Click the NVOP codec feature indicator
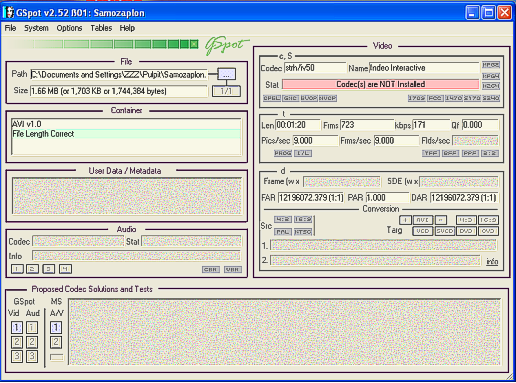Viewport: 516px width, 383px height. pyautogui.click(x=328, y=98)
